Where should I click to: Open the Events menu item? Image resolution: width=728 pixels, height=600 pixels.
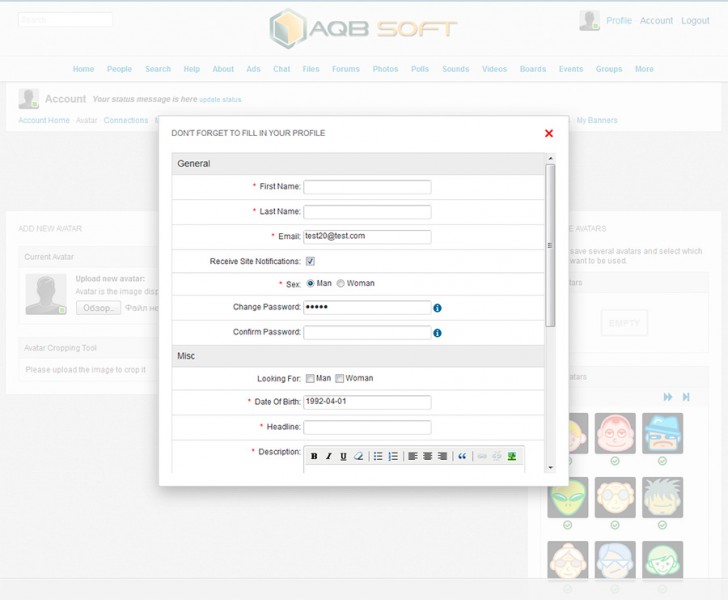(571, 69)
